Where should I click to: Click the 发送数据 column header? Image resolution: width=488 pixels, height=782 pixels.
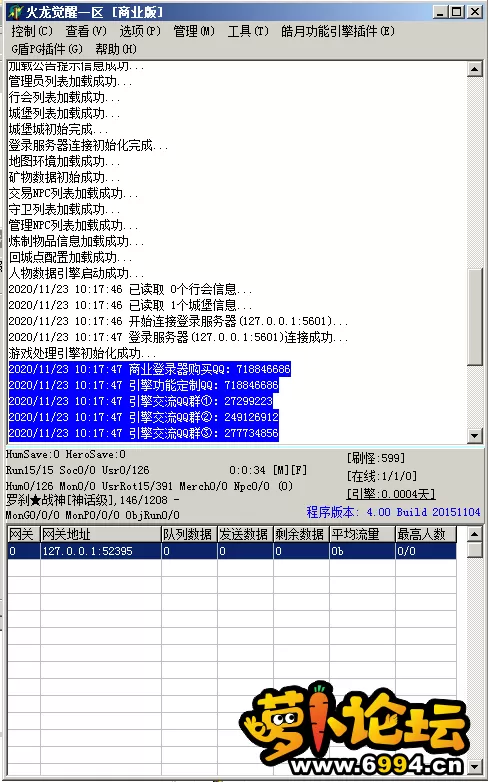(x=245, y=534)
